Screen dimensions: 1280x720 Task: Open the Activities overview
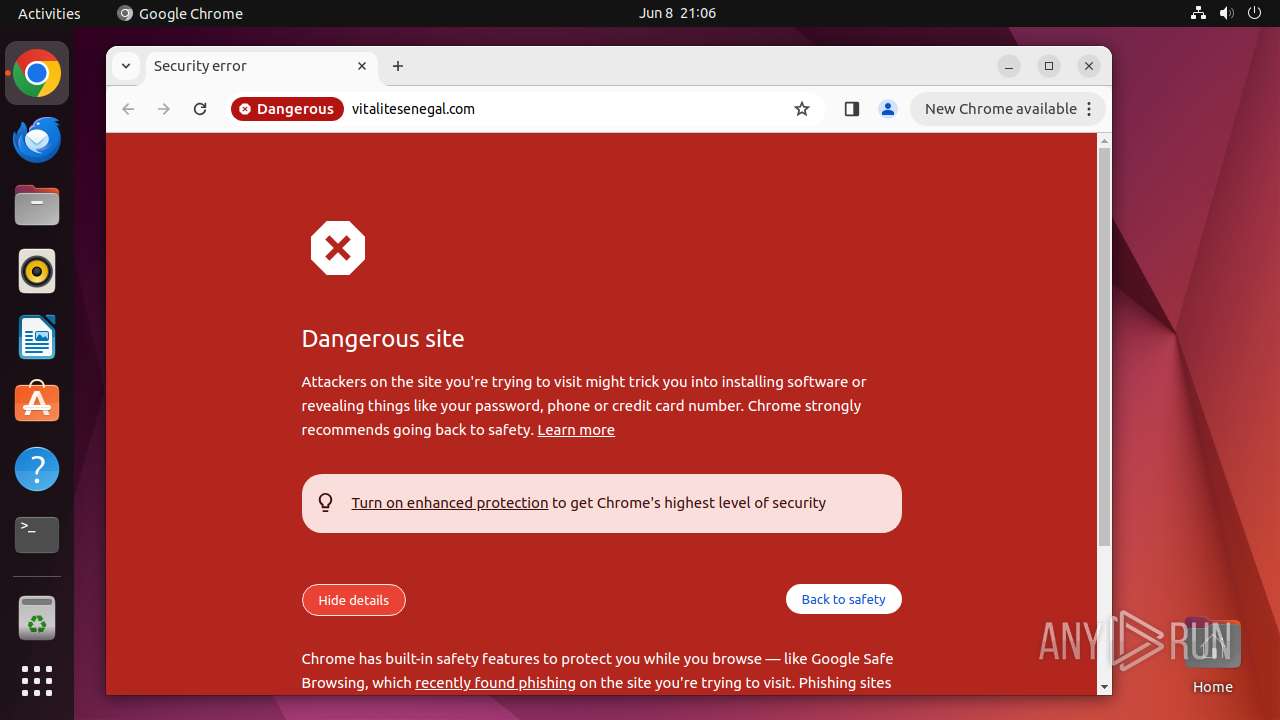49,13
